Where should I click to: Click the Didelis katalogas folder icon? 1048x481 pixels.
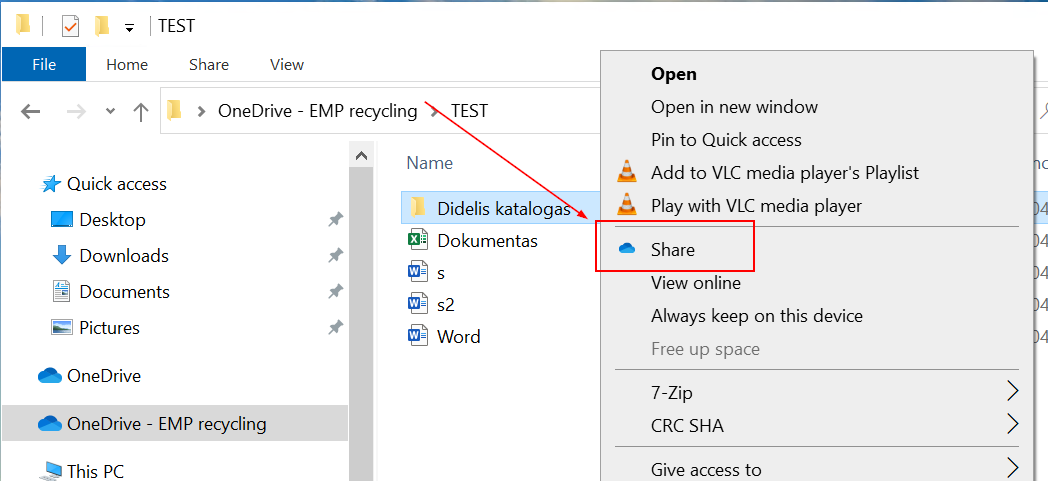(418, 208)
